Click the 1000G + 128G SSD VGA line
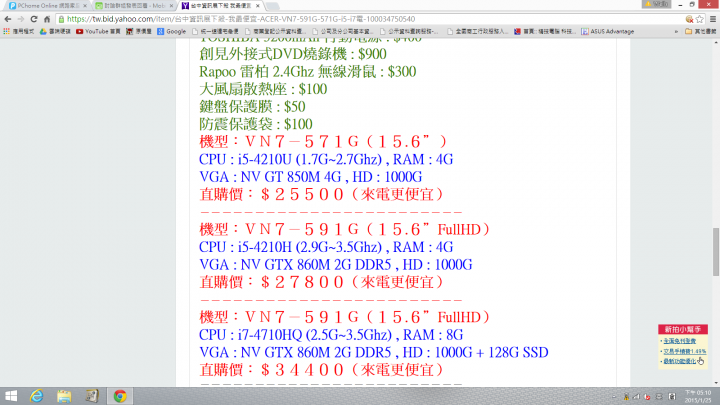This screenshot has height=405, width=720. pyautogui.click(x=374, y=352)
